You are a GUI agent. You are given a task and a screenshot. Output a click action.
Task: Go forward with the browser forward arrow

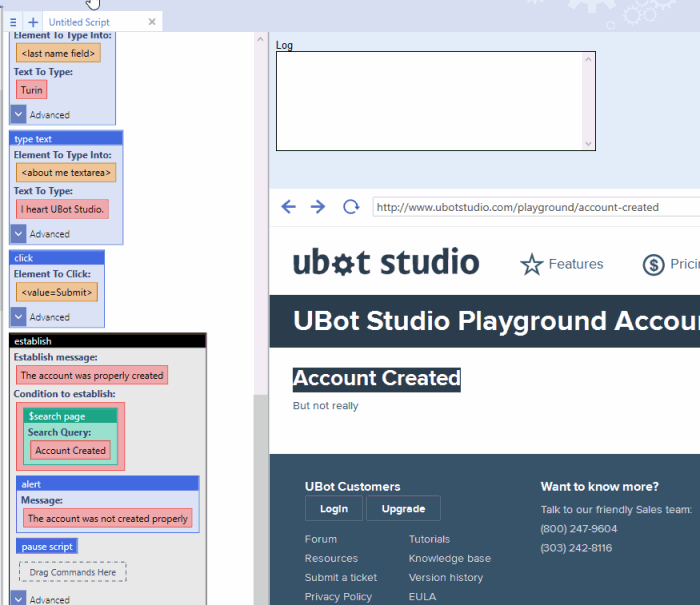point(318,206)
